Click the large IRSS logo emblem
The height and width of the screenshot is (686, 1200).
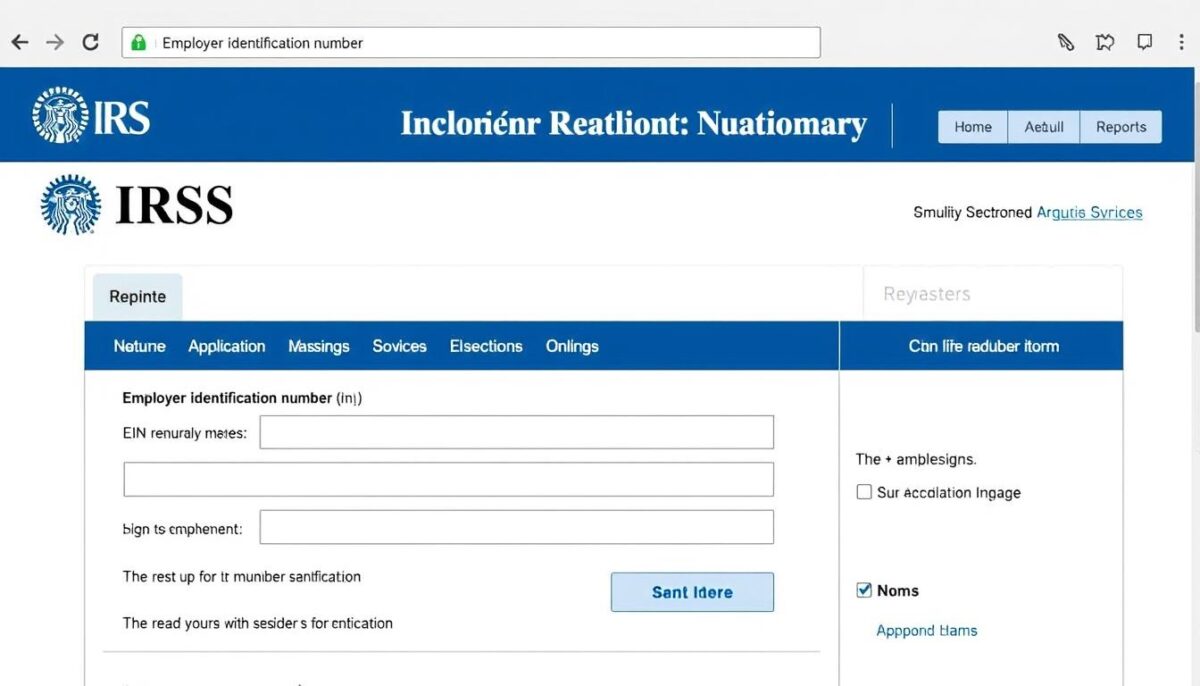tap(71, 205)
